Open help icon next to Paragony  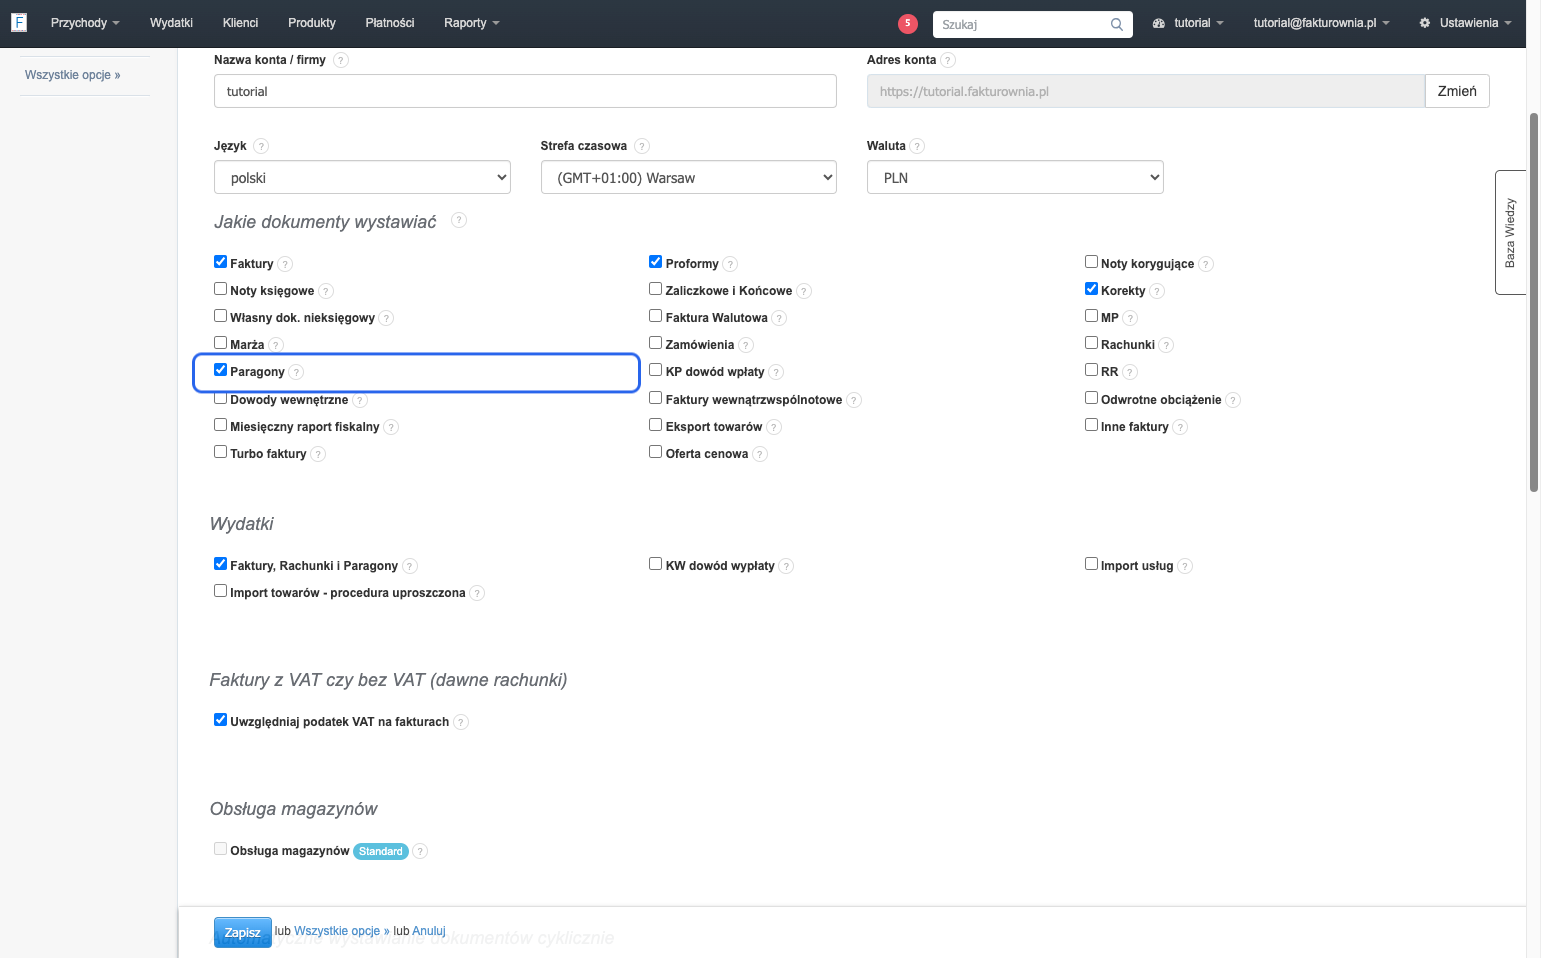click(x=296, y=372)
